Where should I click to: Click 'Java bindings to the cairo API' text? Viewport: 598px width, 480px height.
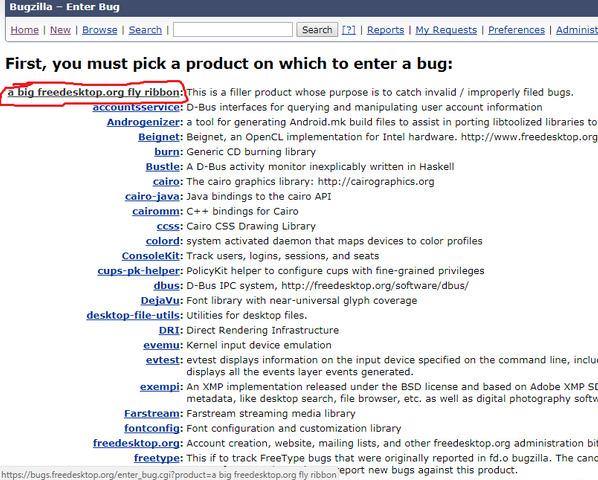(x=259, y=196)
